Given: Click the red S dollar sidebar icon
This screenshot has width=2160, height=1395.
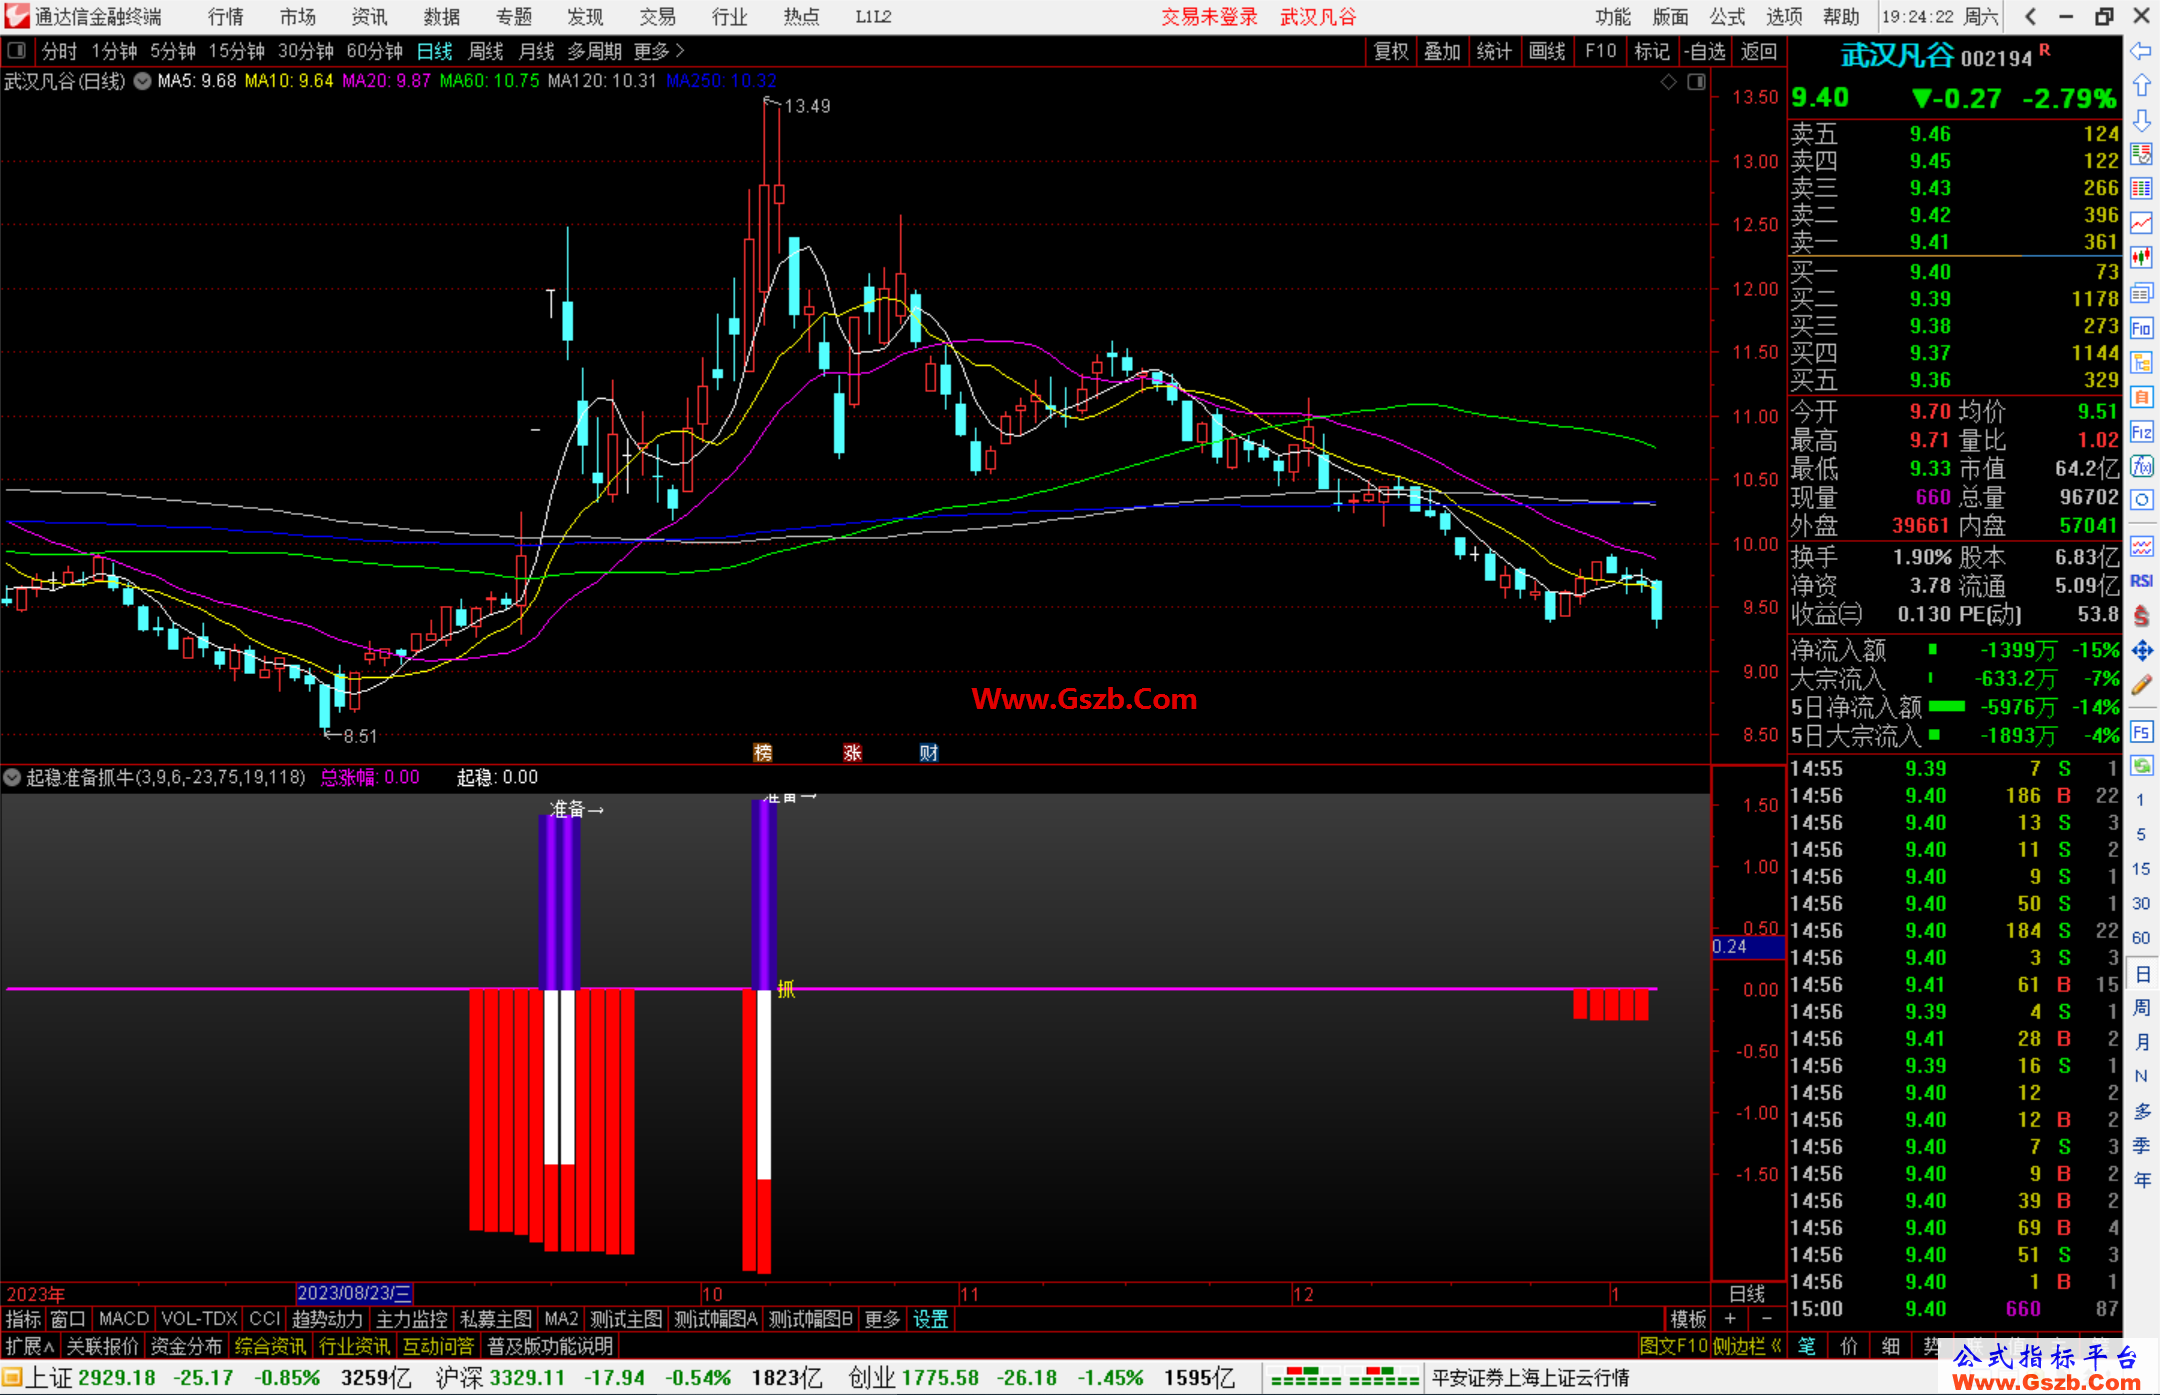Looking at the screenshot, I should click(x=2141, y=616).
